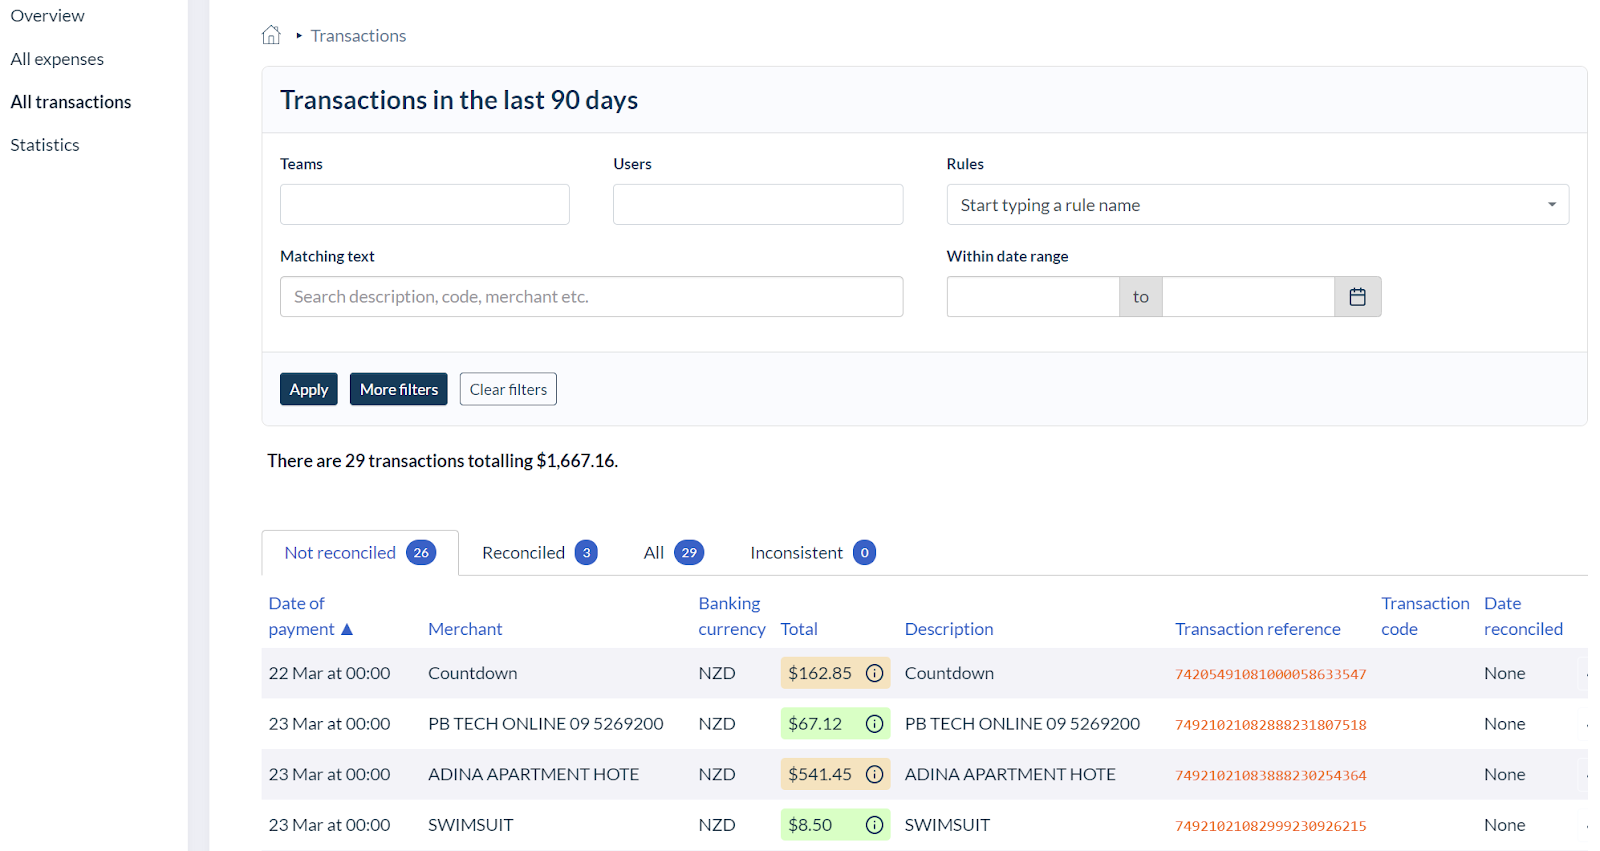The height and width of the screenshot is (851, 1600).
Task: Apply the selected filters
Action: (309, 389)
